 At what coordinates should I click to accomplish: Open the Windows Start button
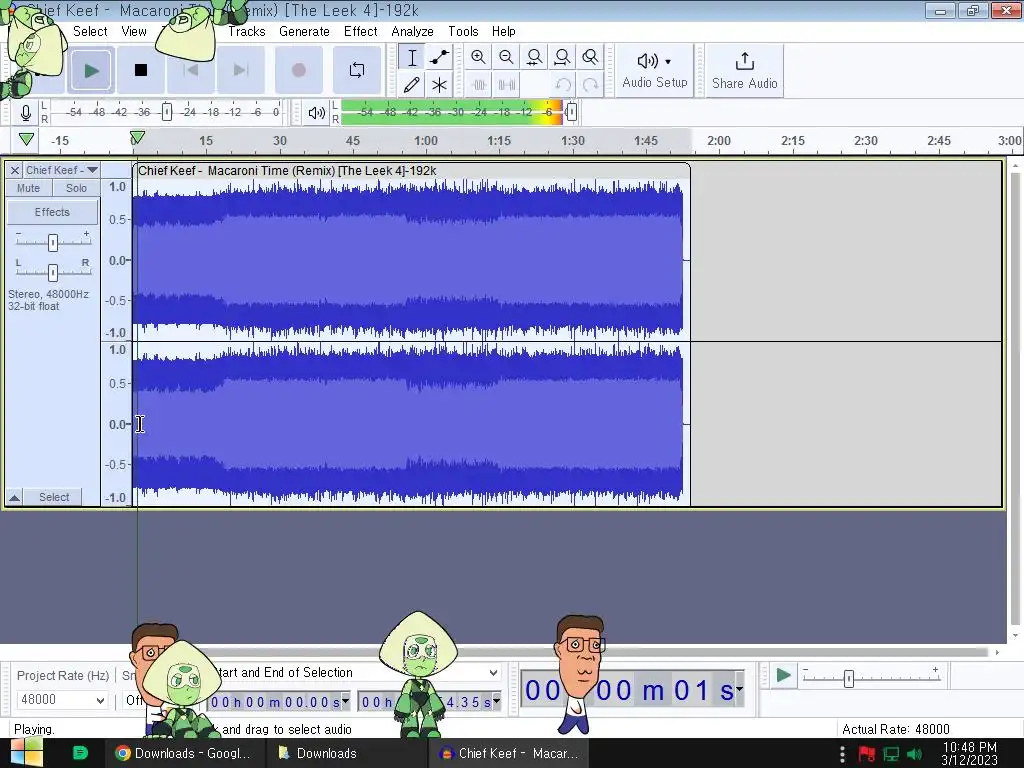[25, 753]
